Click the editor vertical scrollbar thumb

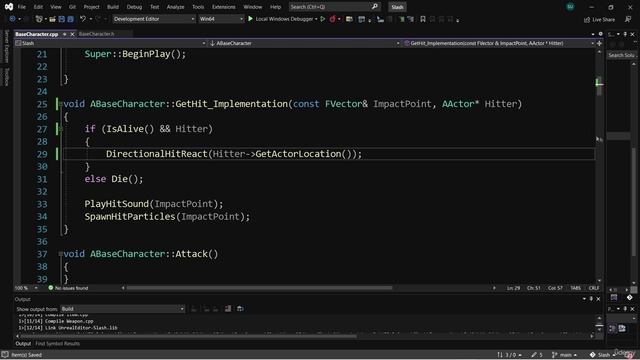[599, 87]
